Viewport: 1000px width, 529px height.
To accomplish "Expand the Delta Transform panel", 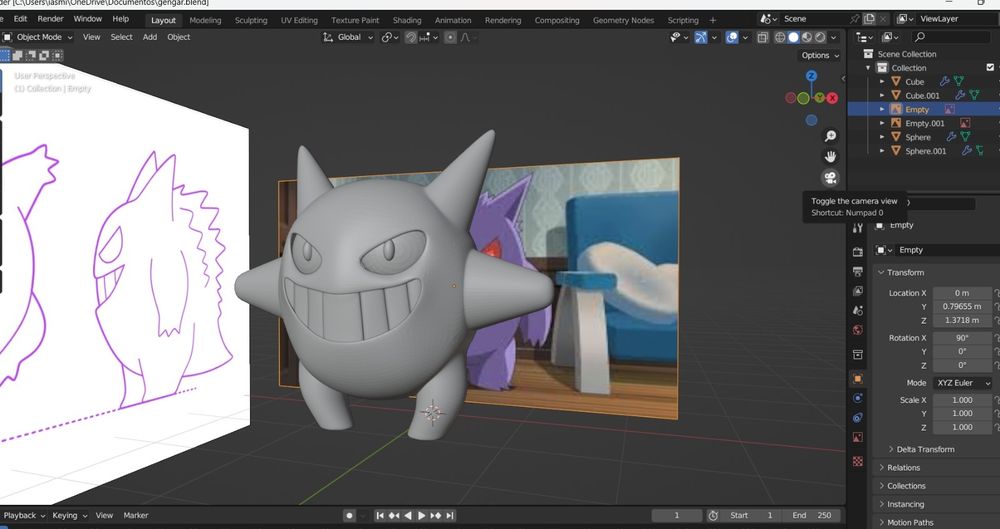I will coord(925,449).
